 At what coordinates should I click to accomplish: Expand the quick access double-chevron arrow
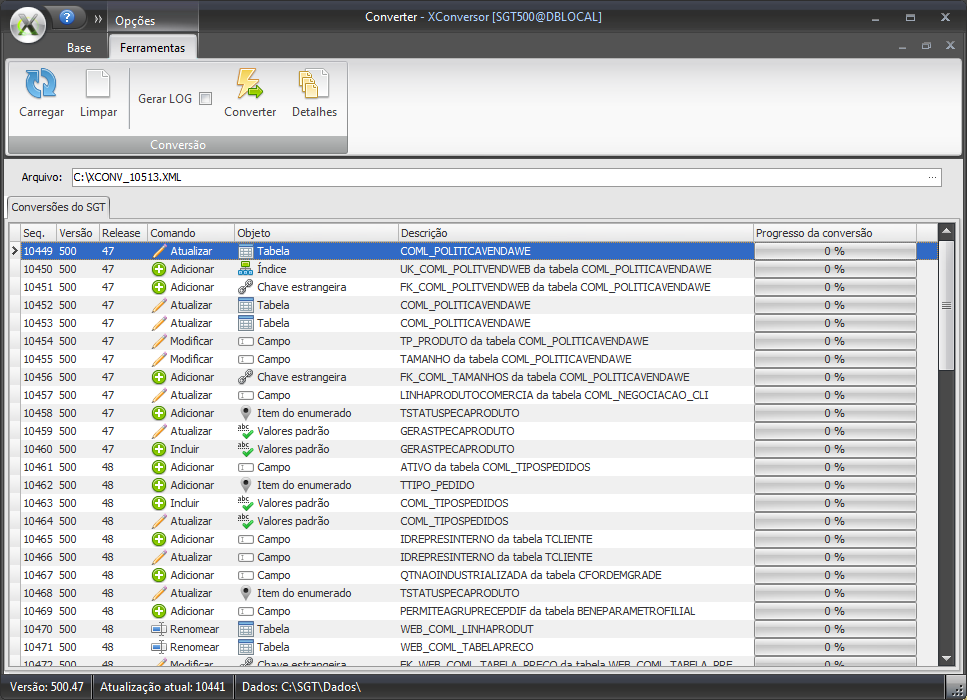click(98, 19)
